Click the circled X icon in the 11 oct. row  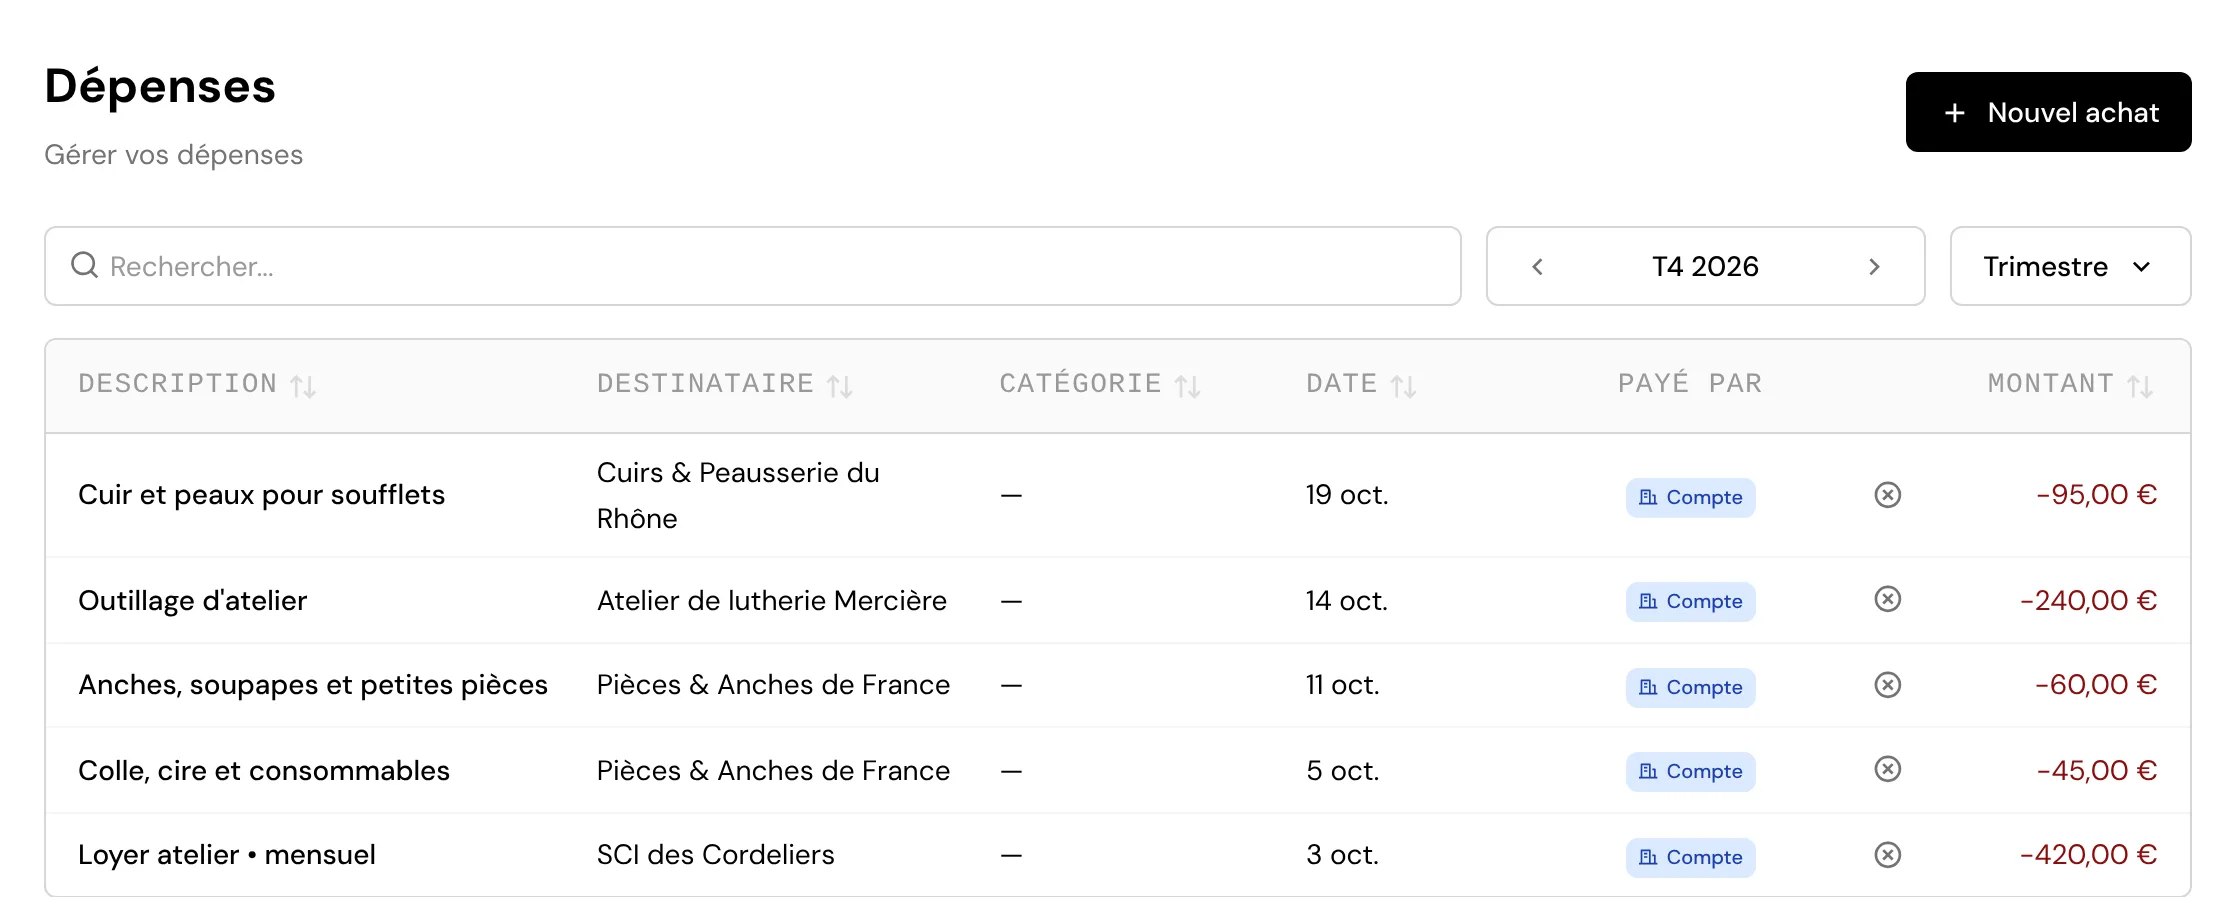[x=1887, y=685]
